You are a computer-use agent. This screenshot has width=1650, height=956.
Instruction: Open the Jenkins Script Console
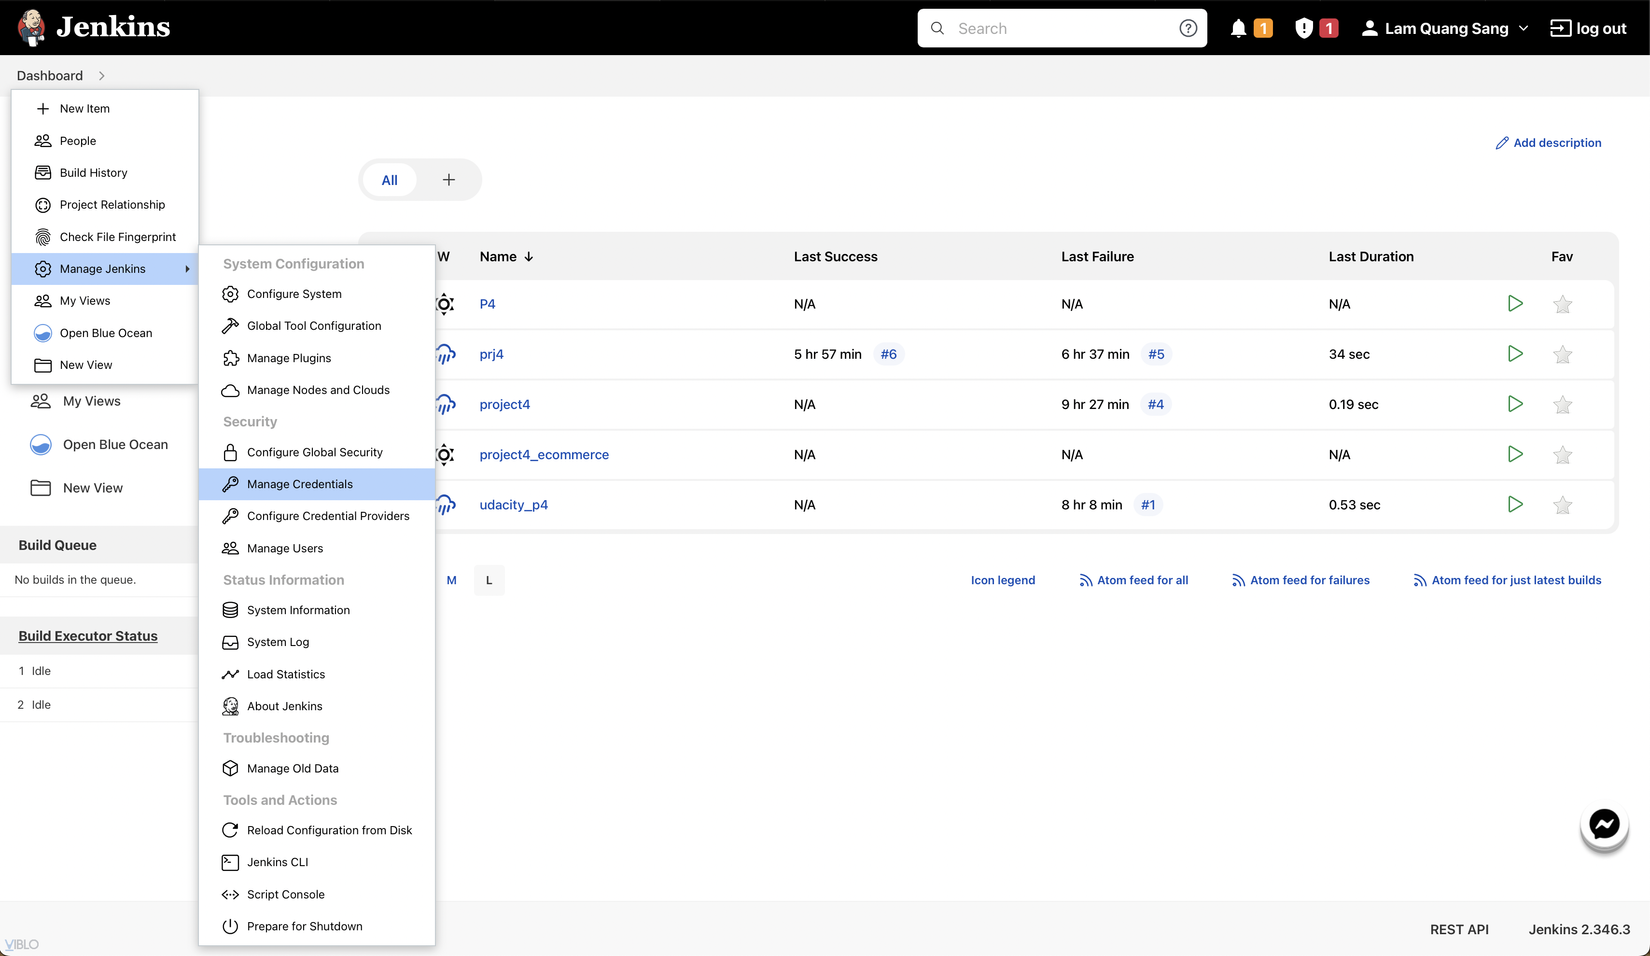tap(285, 894)
